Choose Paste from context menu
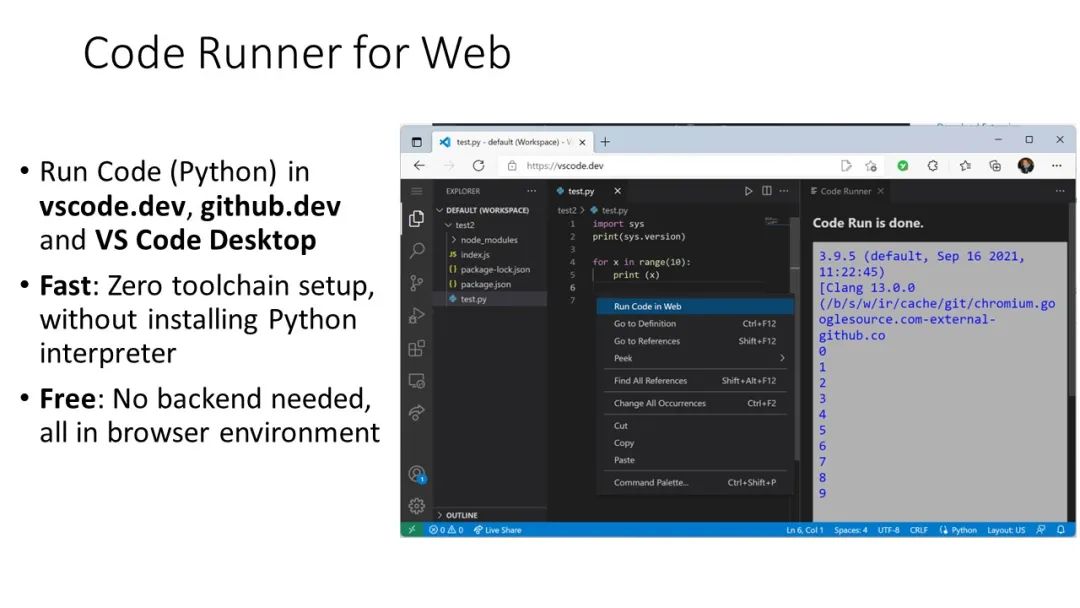This screenshot has width=1080, height=608. pyautogui.click(x=695, y=460)
